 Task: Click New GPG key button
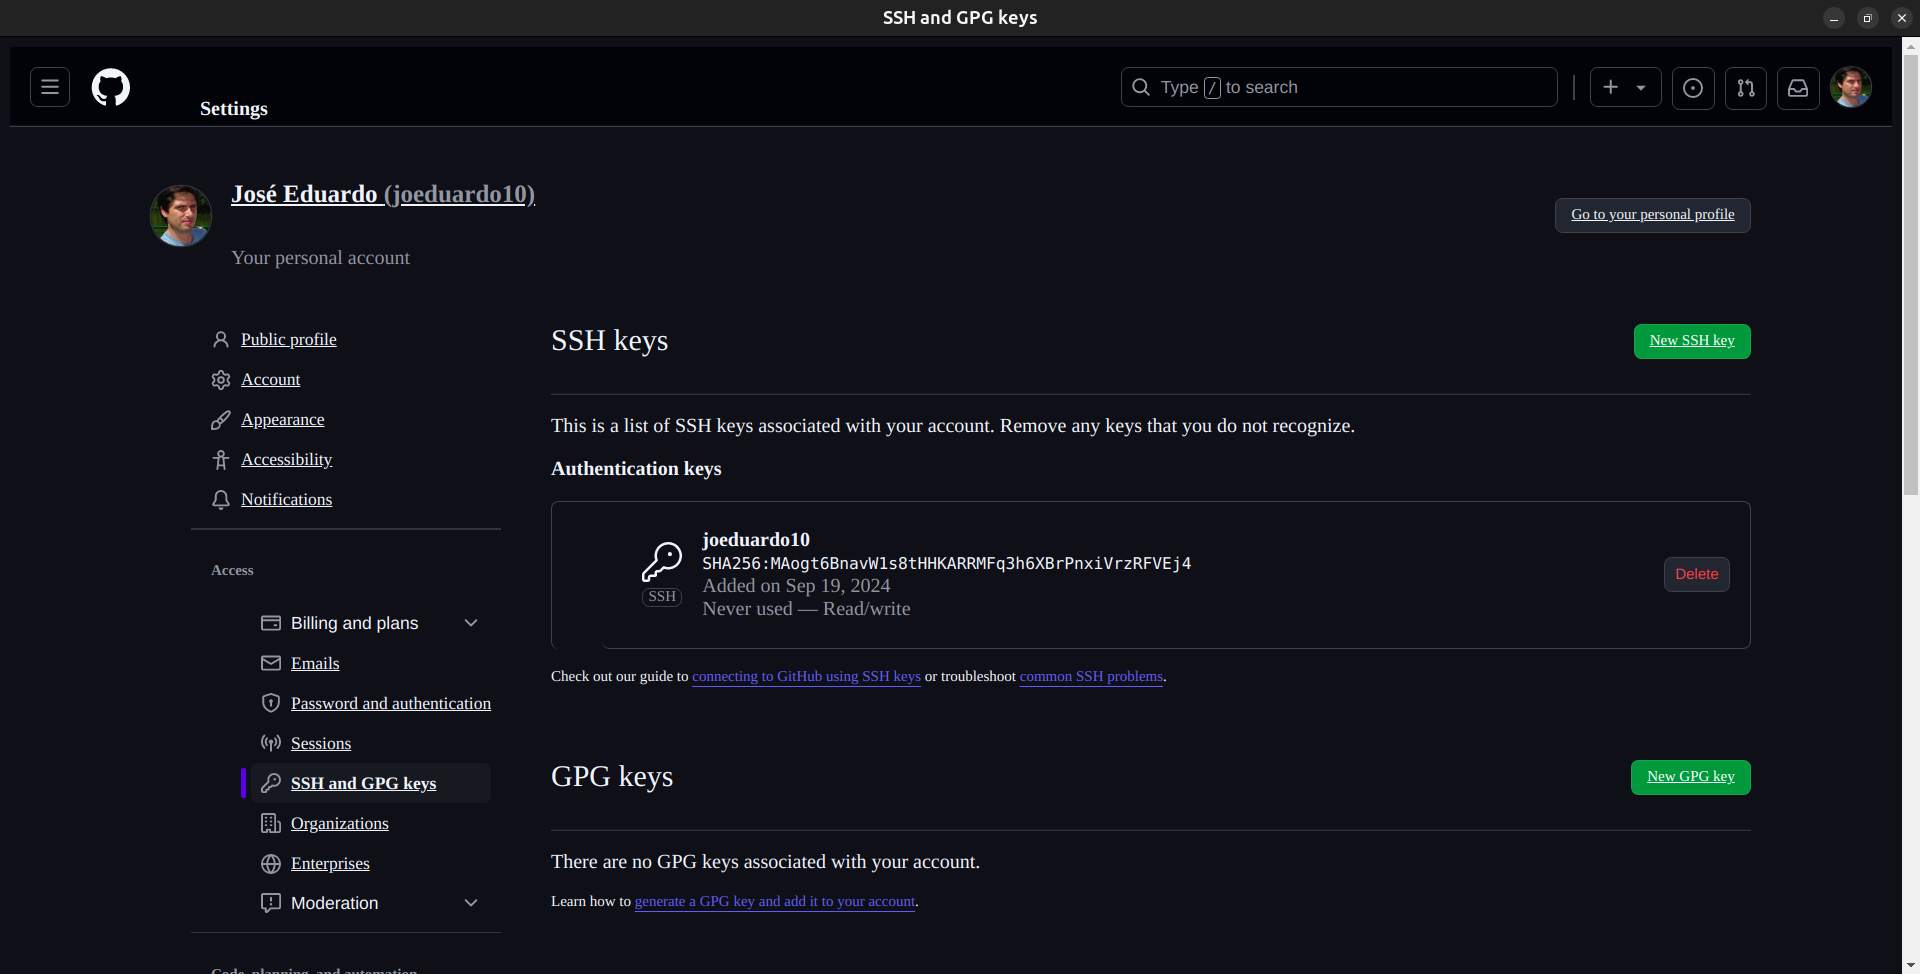(1691, 777)
